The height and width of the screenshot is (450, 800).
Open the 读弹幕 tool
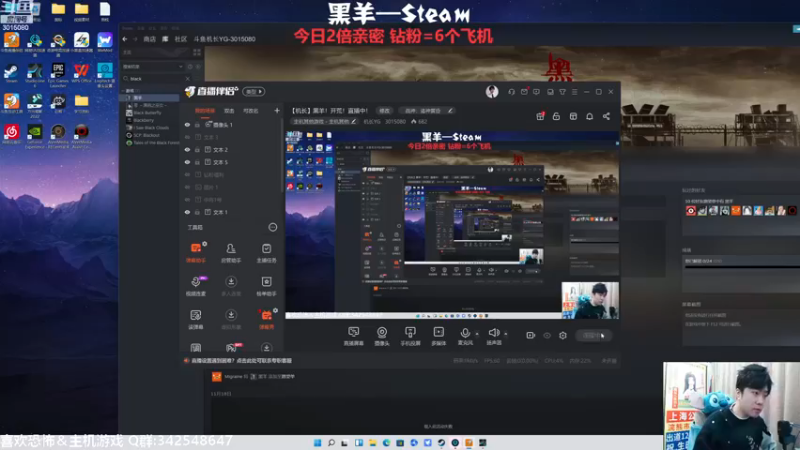point(196,319)
